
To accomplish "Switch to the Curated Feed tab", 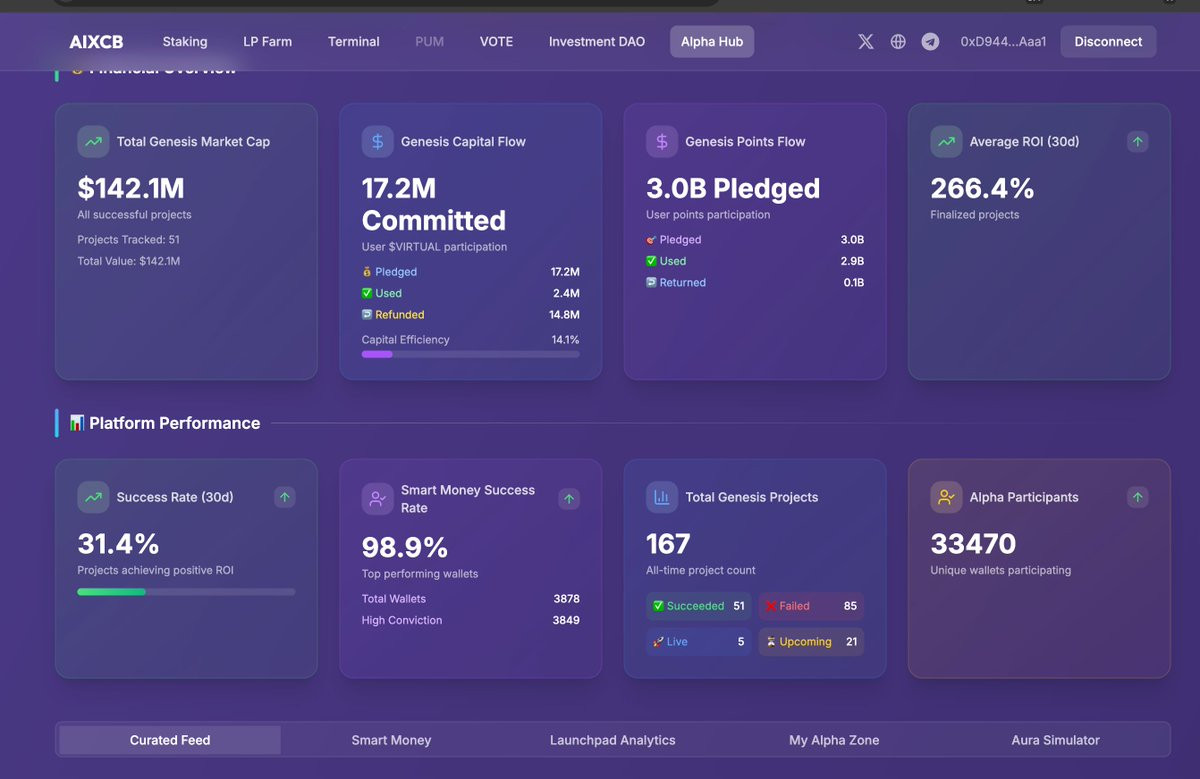I will click(x=170, y=740).
